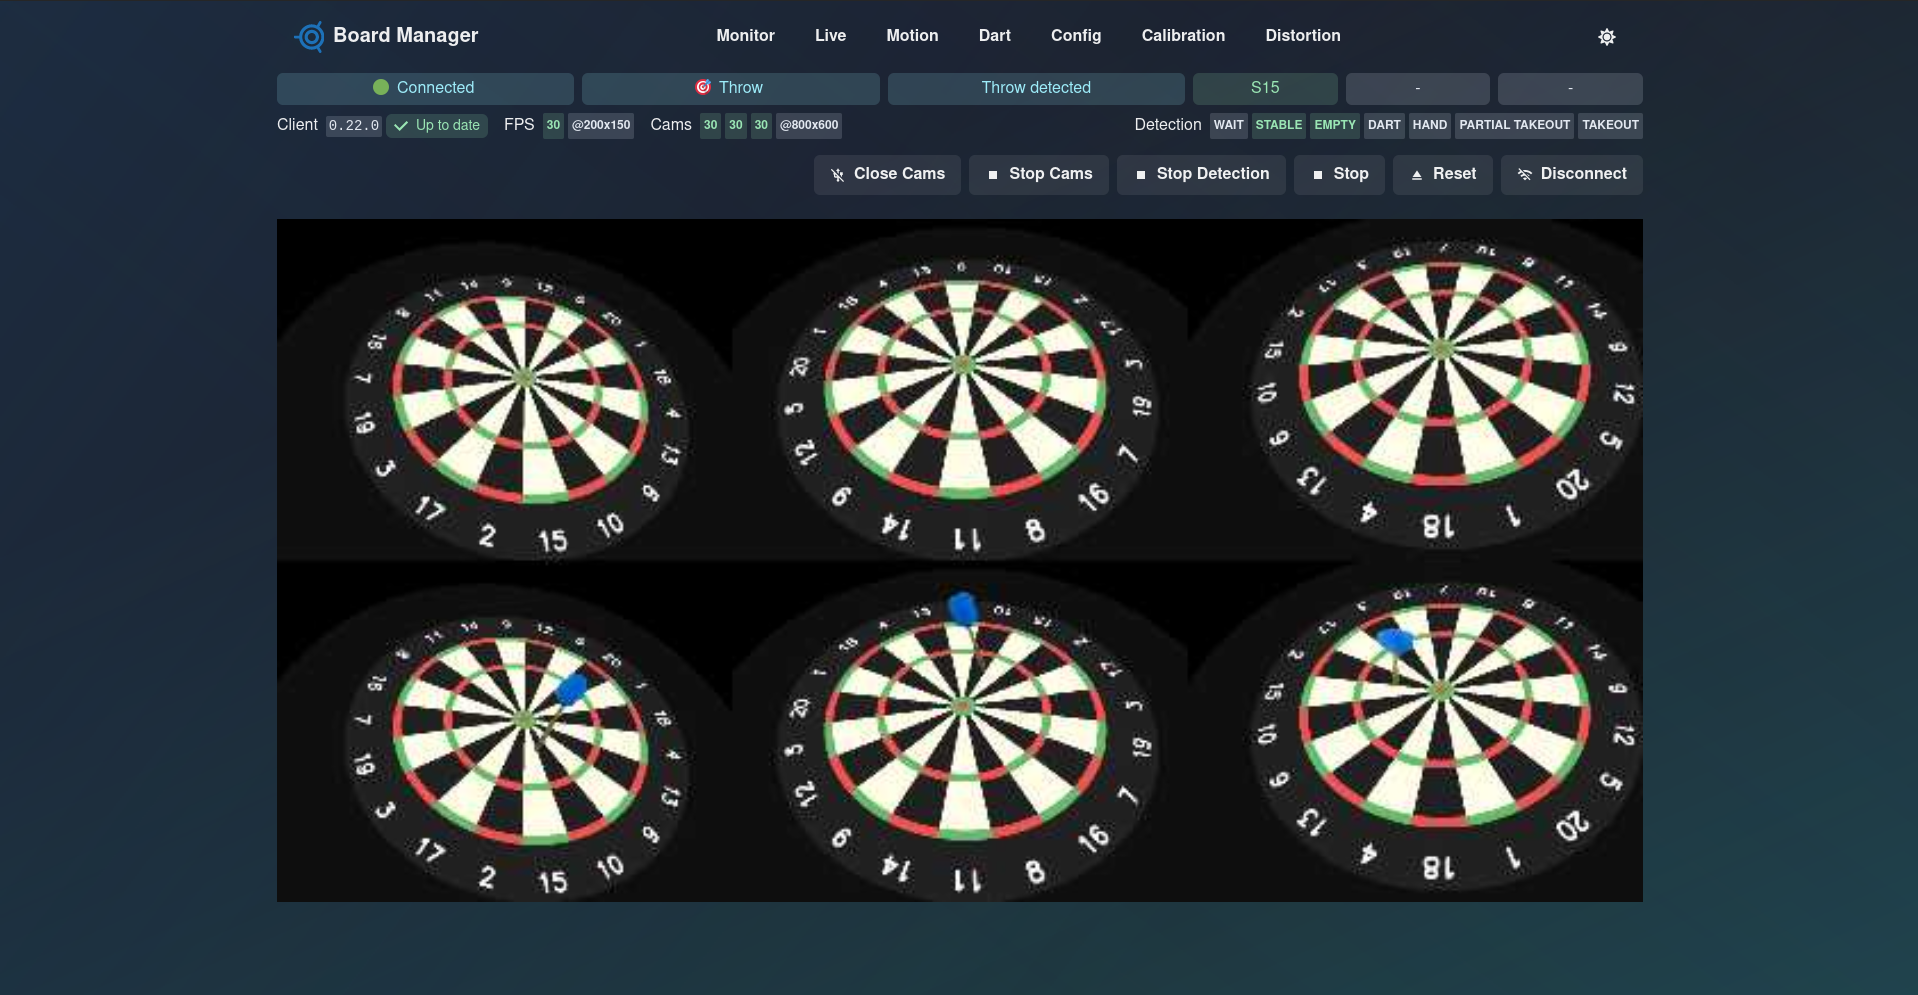The height and width of the screenshot is (995, 1918).
Task: Click the dartboard icon beside Throw
Action: 703,88
